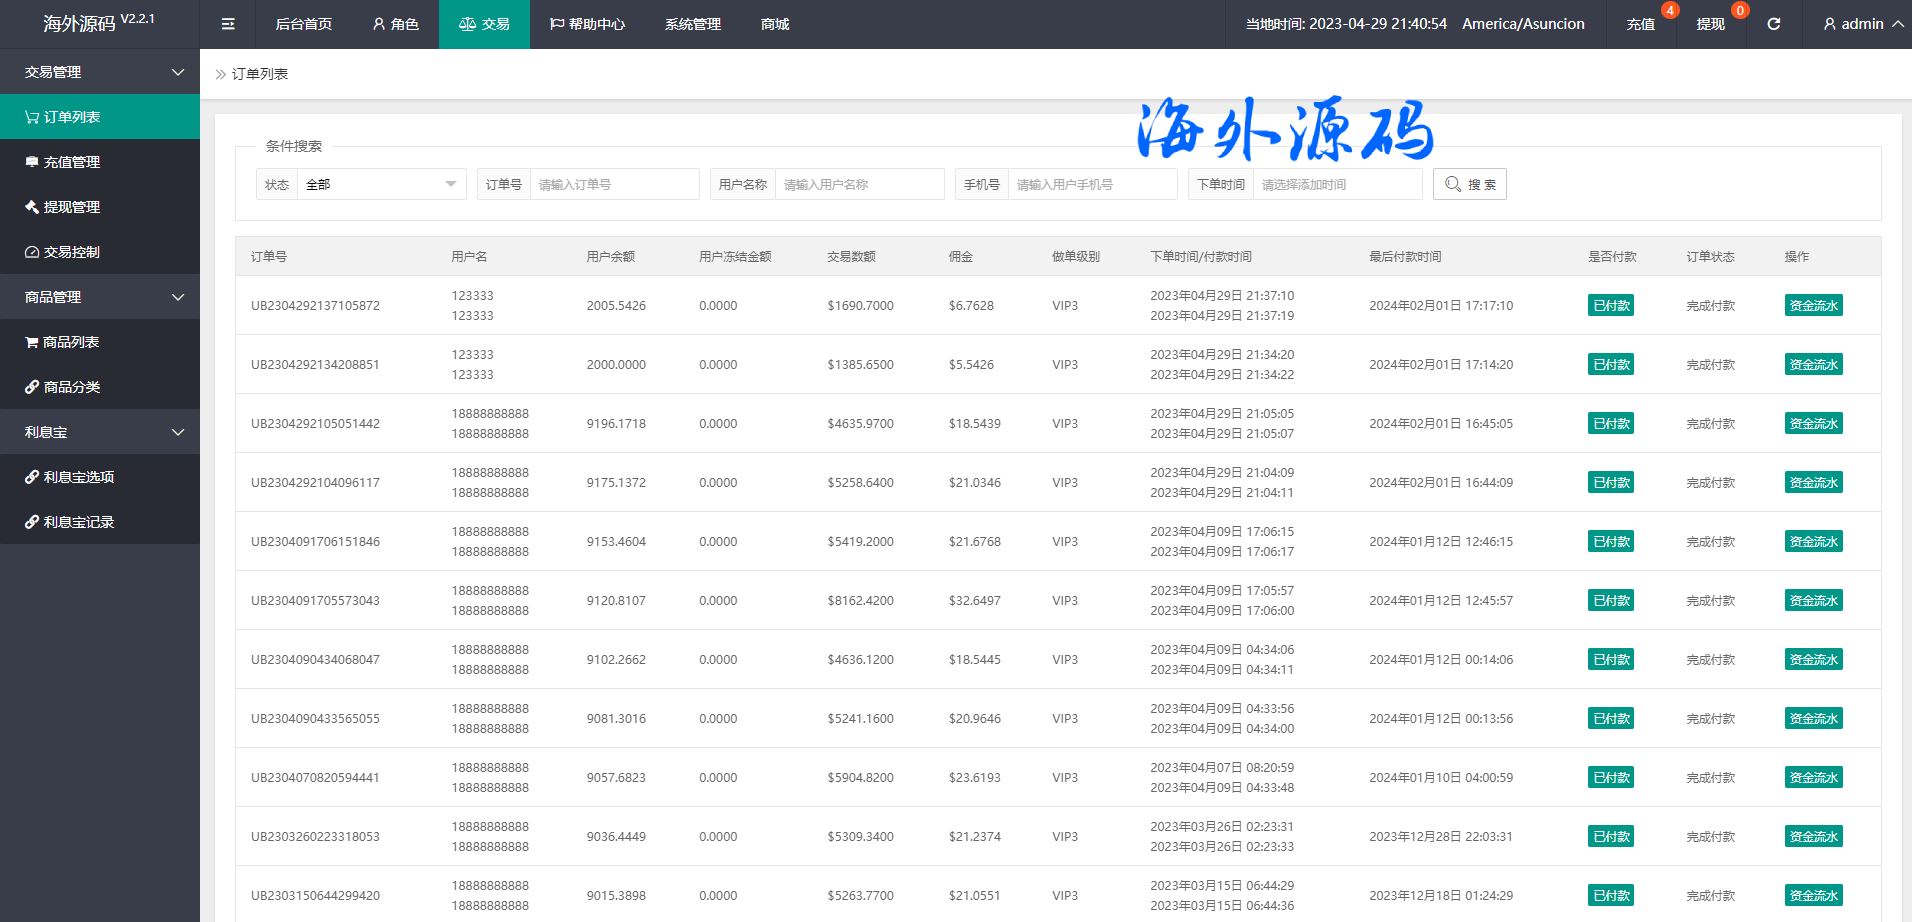Select the 系统管理 top menu
Viewport: 1912px width, 922px height.
point(692,24)
